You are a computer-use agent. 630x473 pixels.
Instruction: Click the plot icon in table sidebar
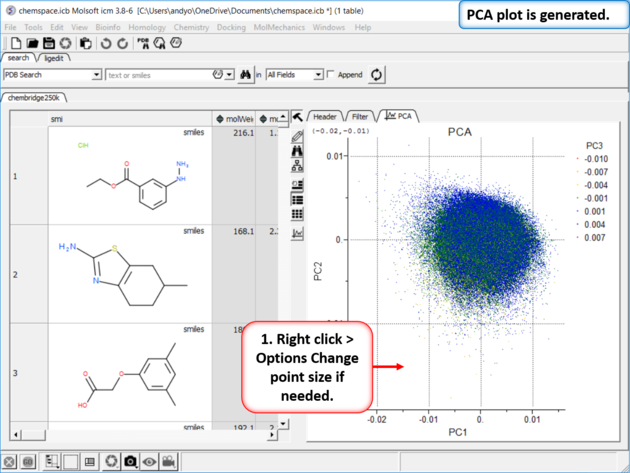(297, 232)
